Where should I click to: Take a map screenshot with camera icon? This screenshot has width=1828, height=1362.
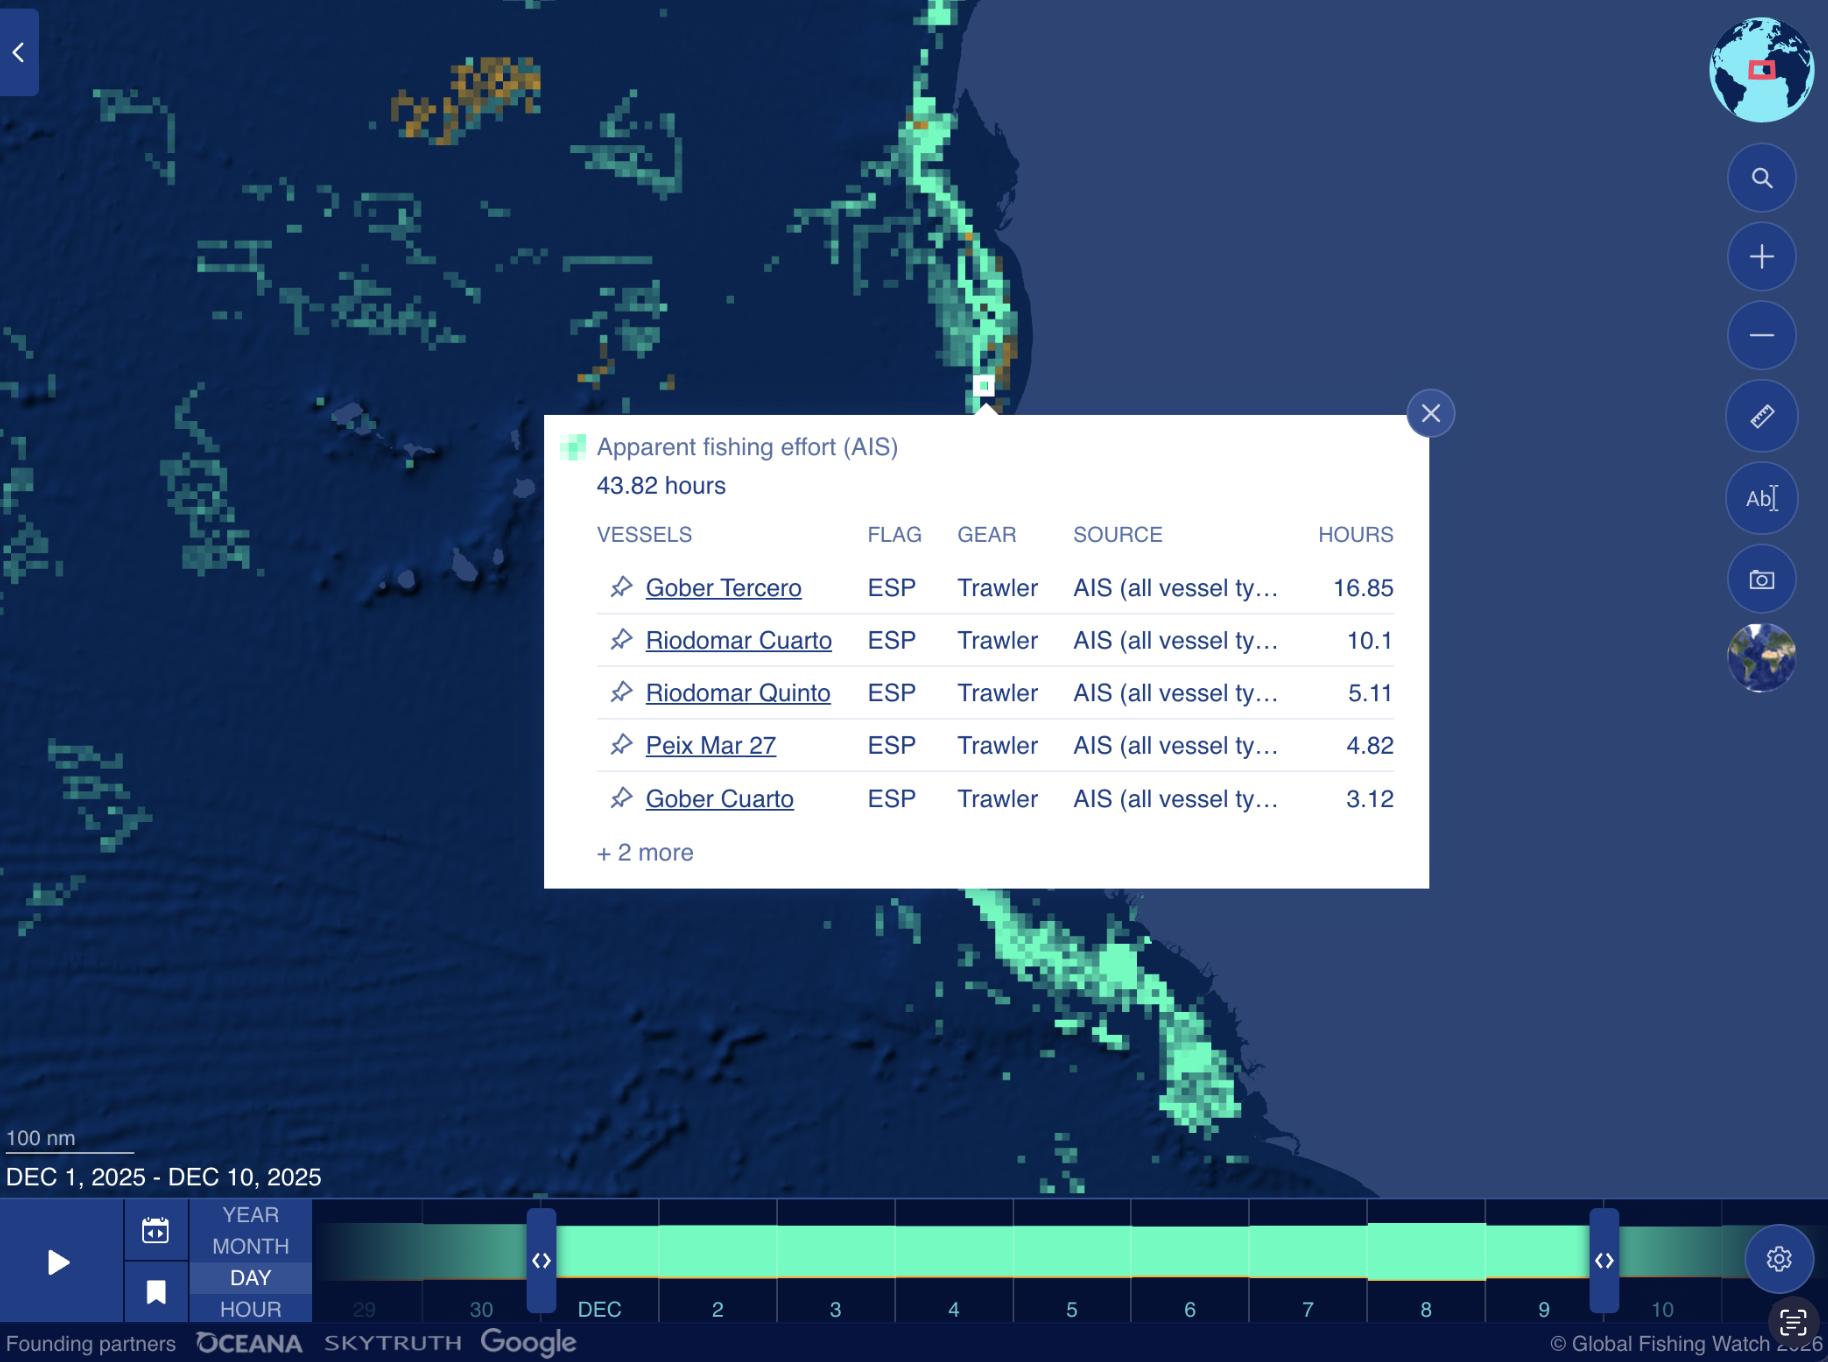1761,579
